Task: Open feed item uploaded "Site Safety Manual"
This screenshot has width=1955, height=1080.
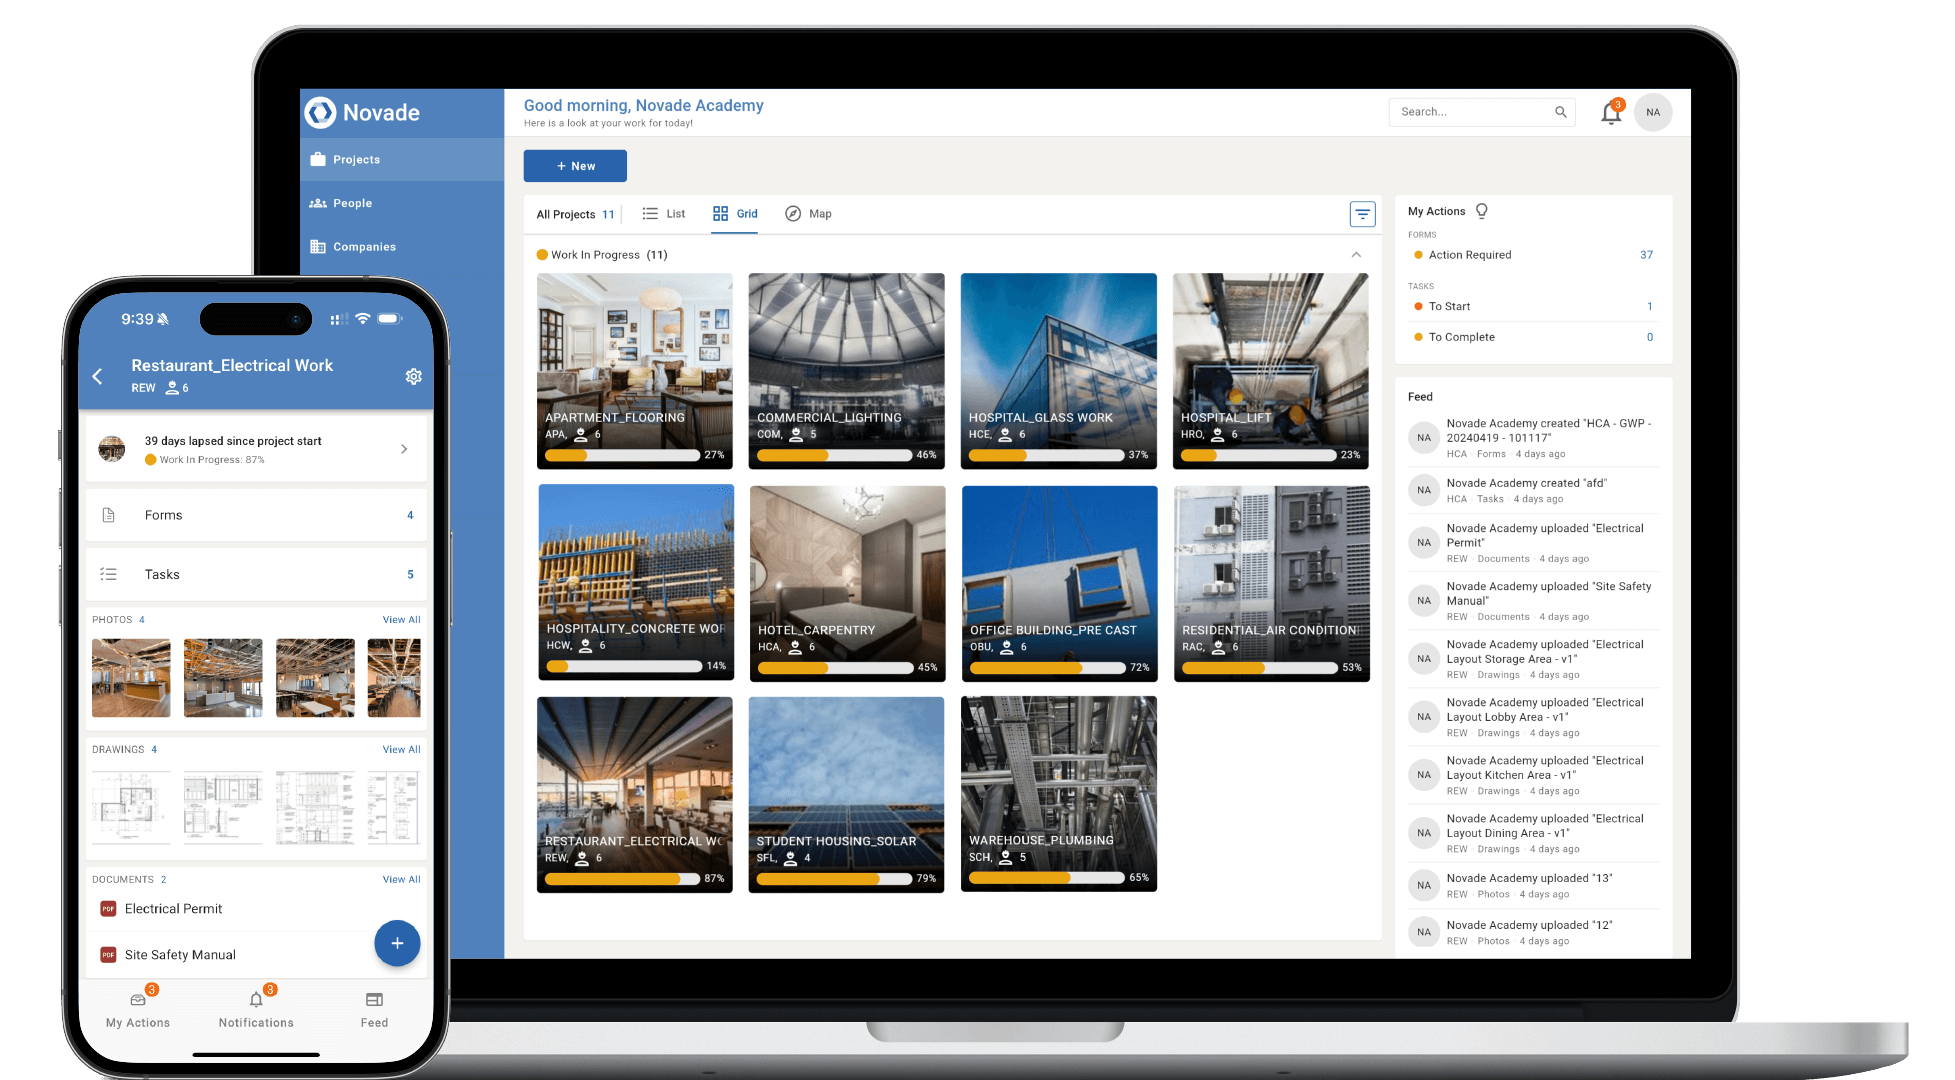Action: 1533,601
